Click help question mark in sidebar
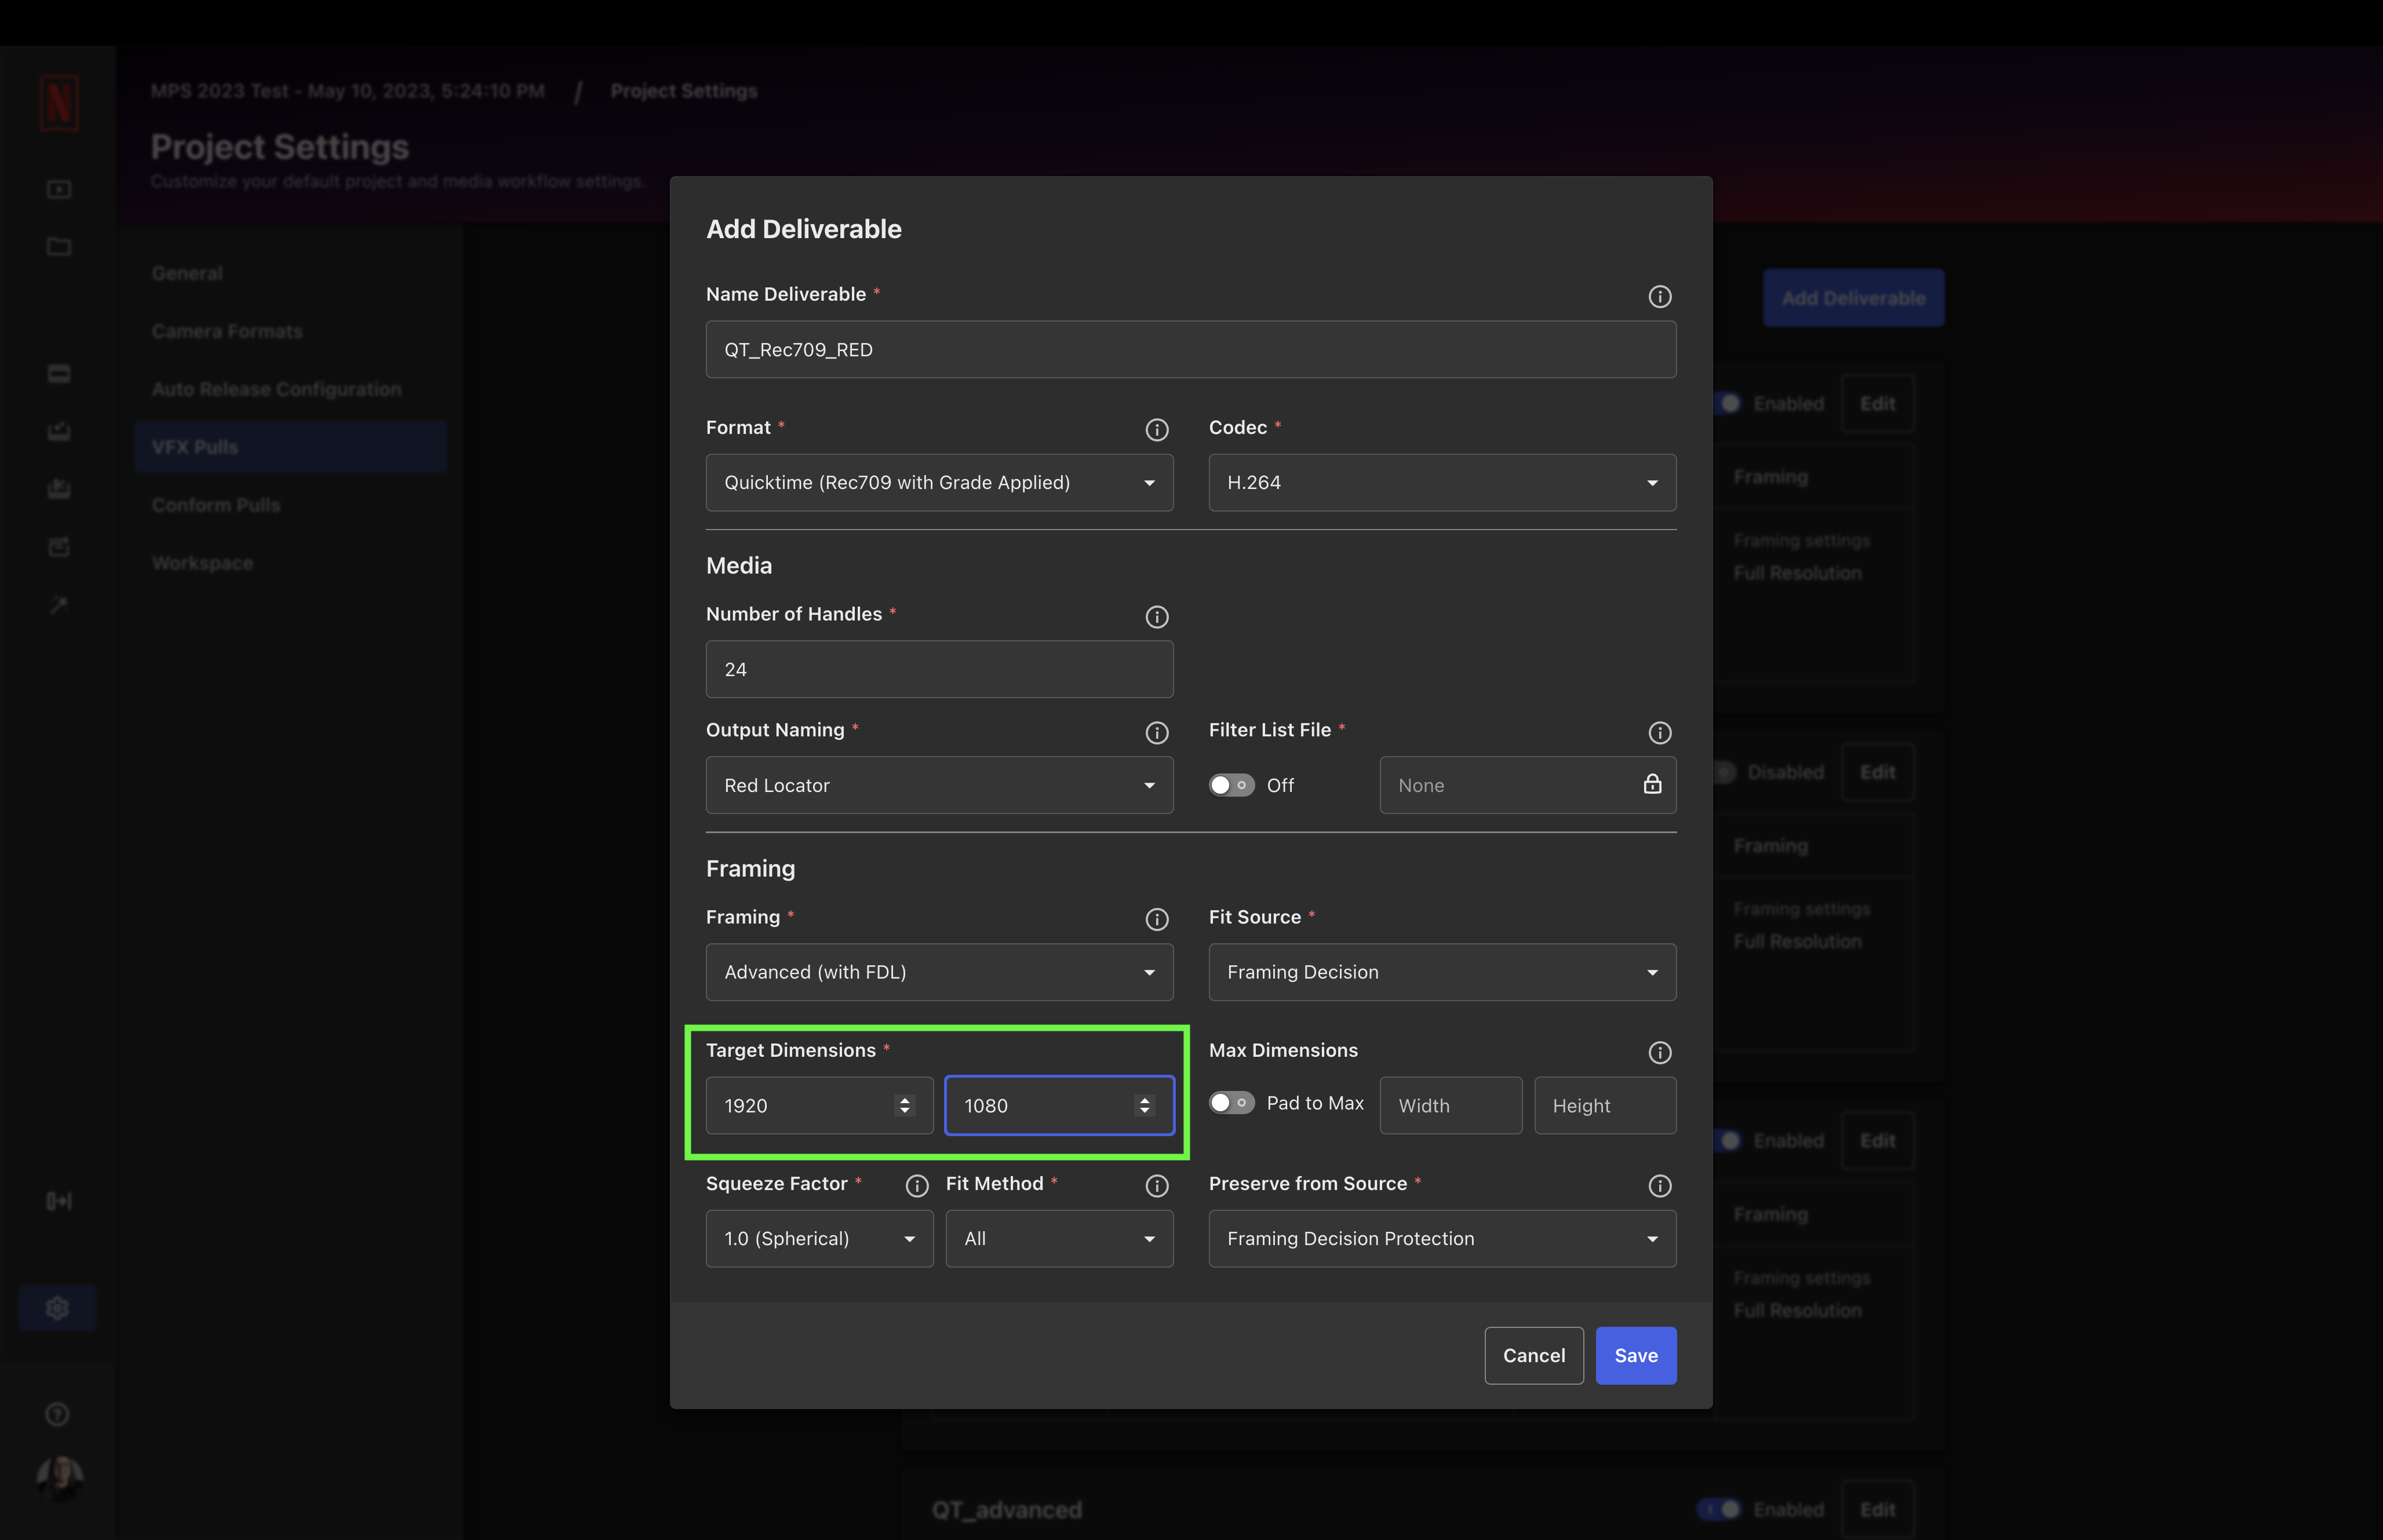This screenshot has width=2383, height=1540. click(x=57, y=1413)
